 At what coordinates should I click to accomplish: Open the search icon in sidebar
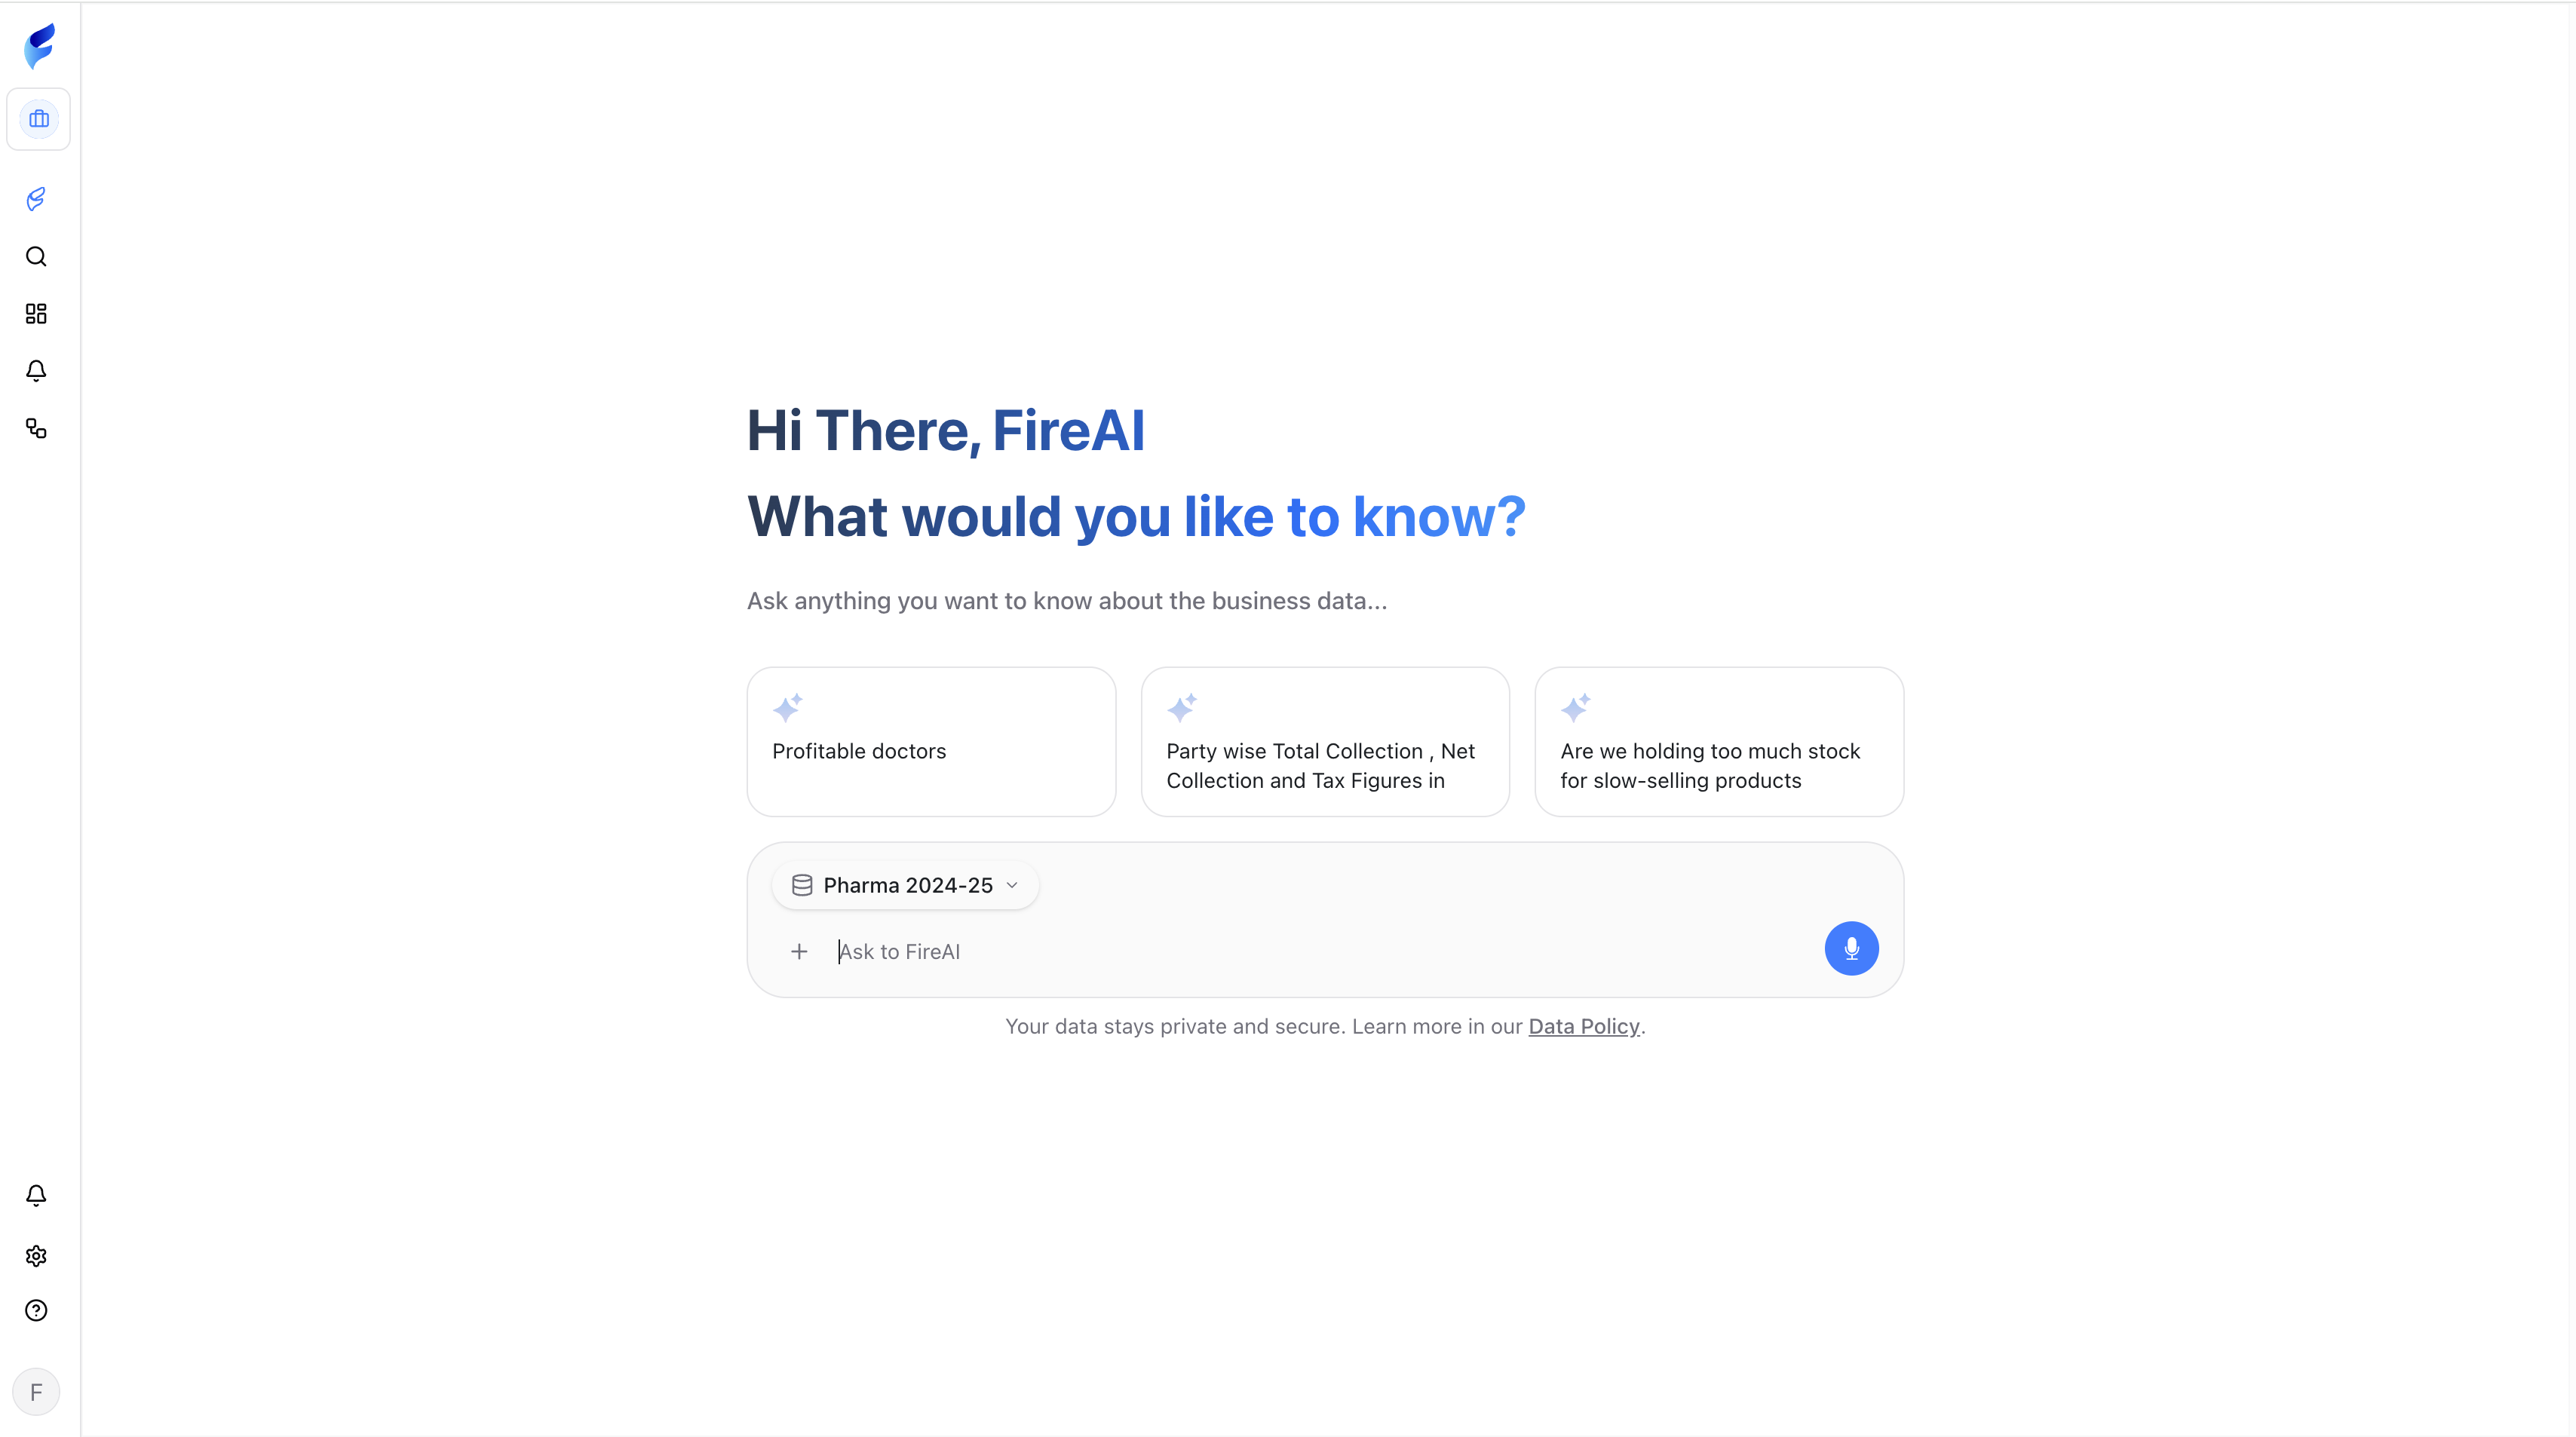pyautogui.click(x=36, y=257)
